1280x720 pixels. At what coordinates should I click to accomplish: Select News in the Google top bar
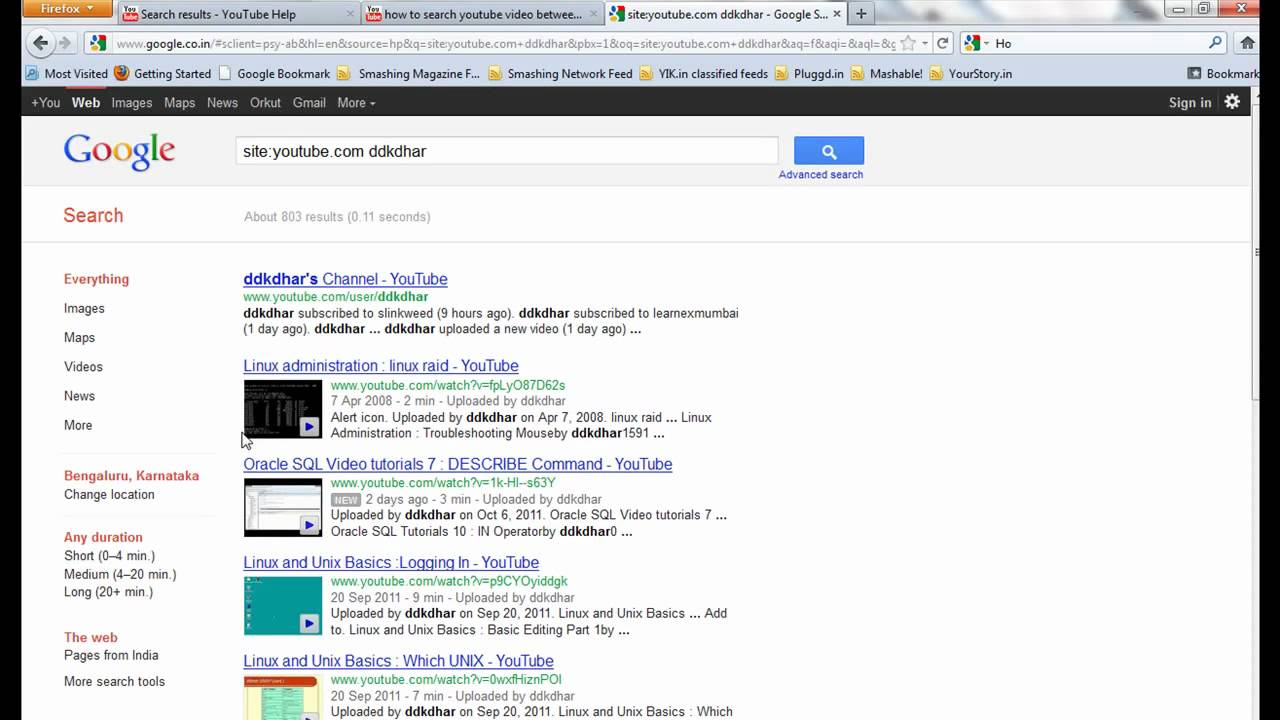(222, 103)
